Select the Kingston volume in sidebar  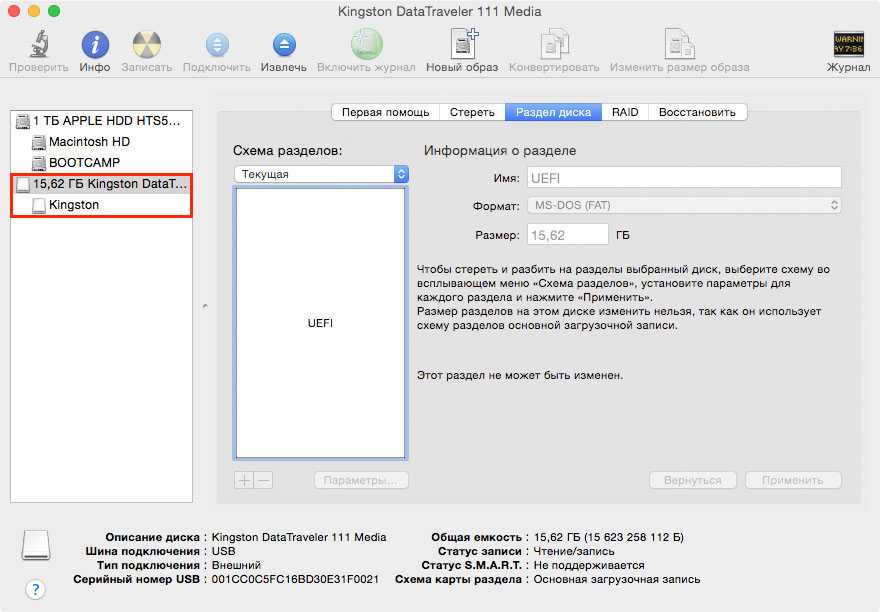pyautogui.click(x=101, y=204)
